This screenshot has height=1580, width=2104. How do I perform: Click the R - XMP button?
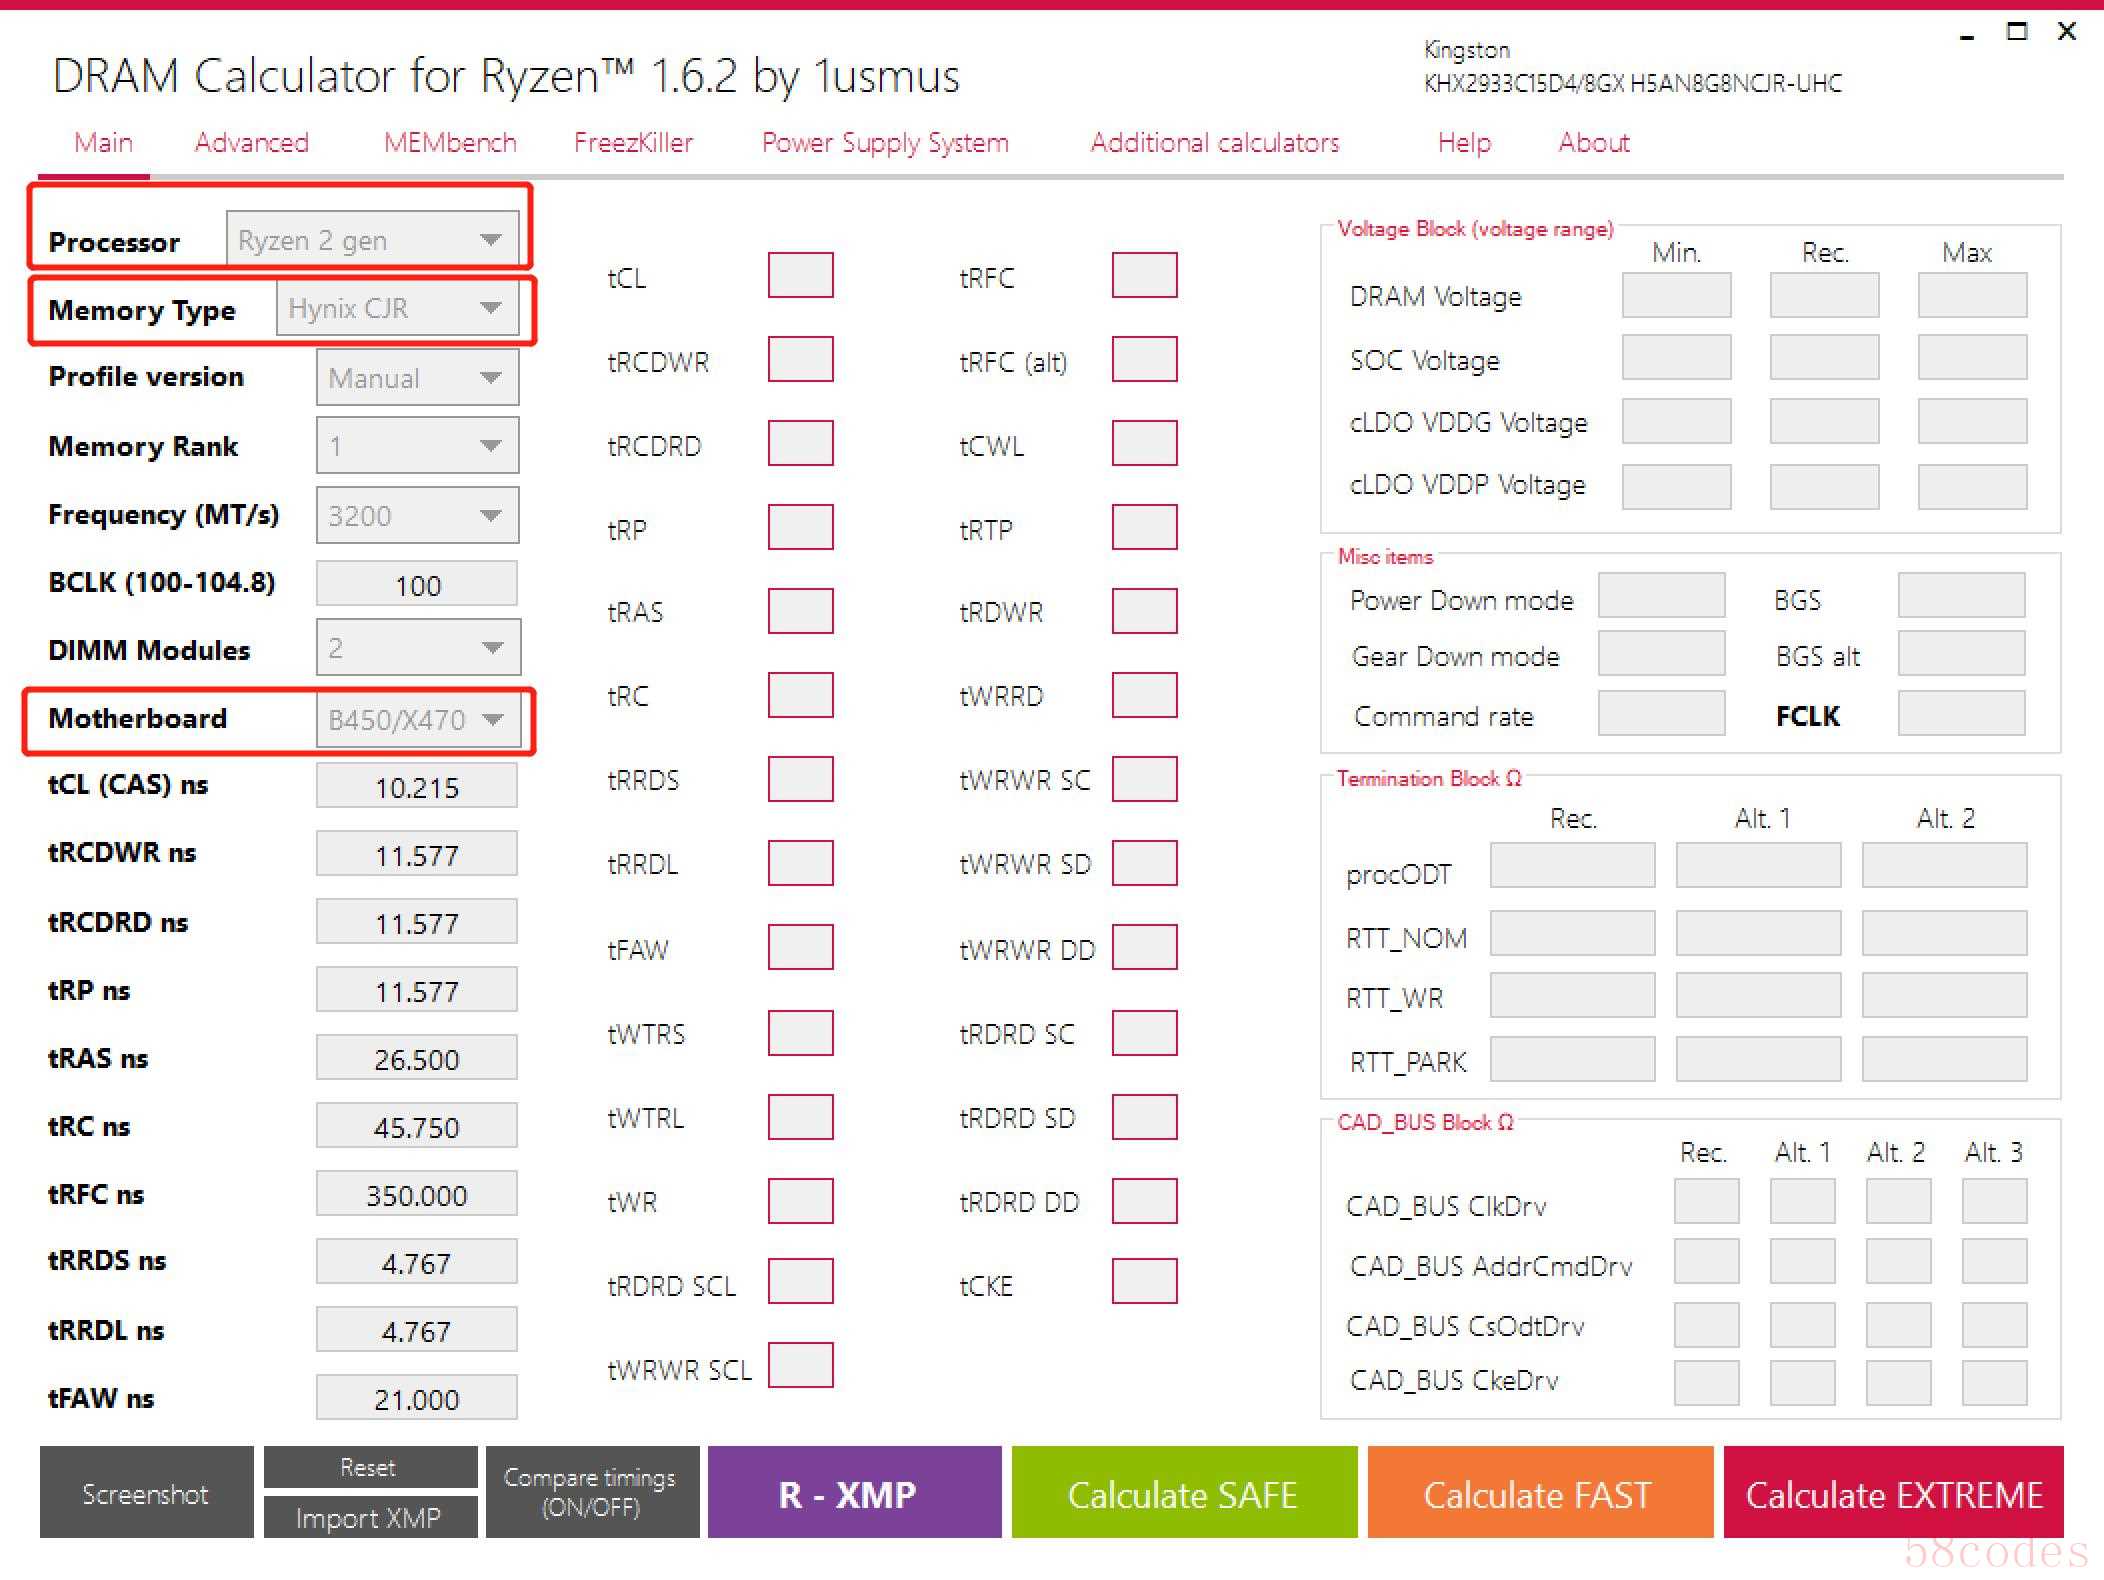point(854,1492)
